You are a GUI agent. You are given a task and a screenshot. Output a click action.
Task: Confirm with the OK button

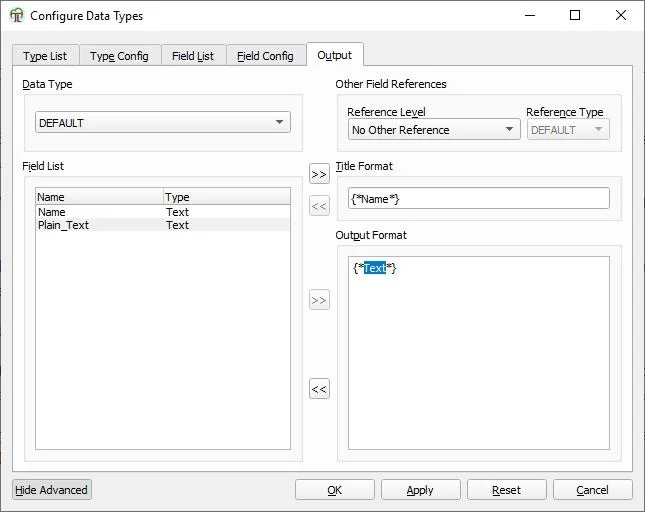pos(334,490)
